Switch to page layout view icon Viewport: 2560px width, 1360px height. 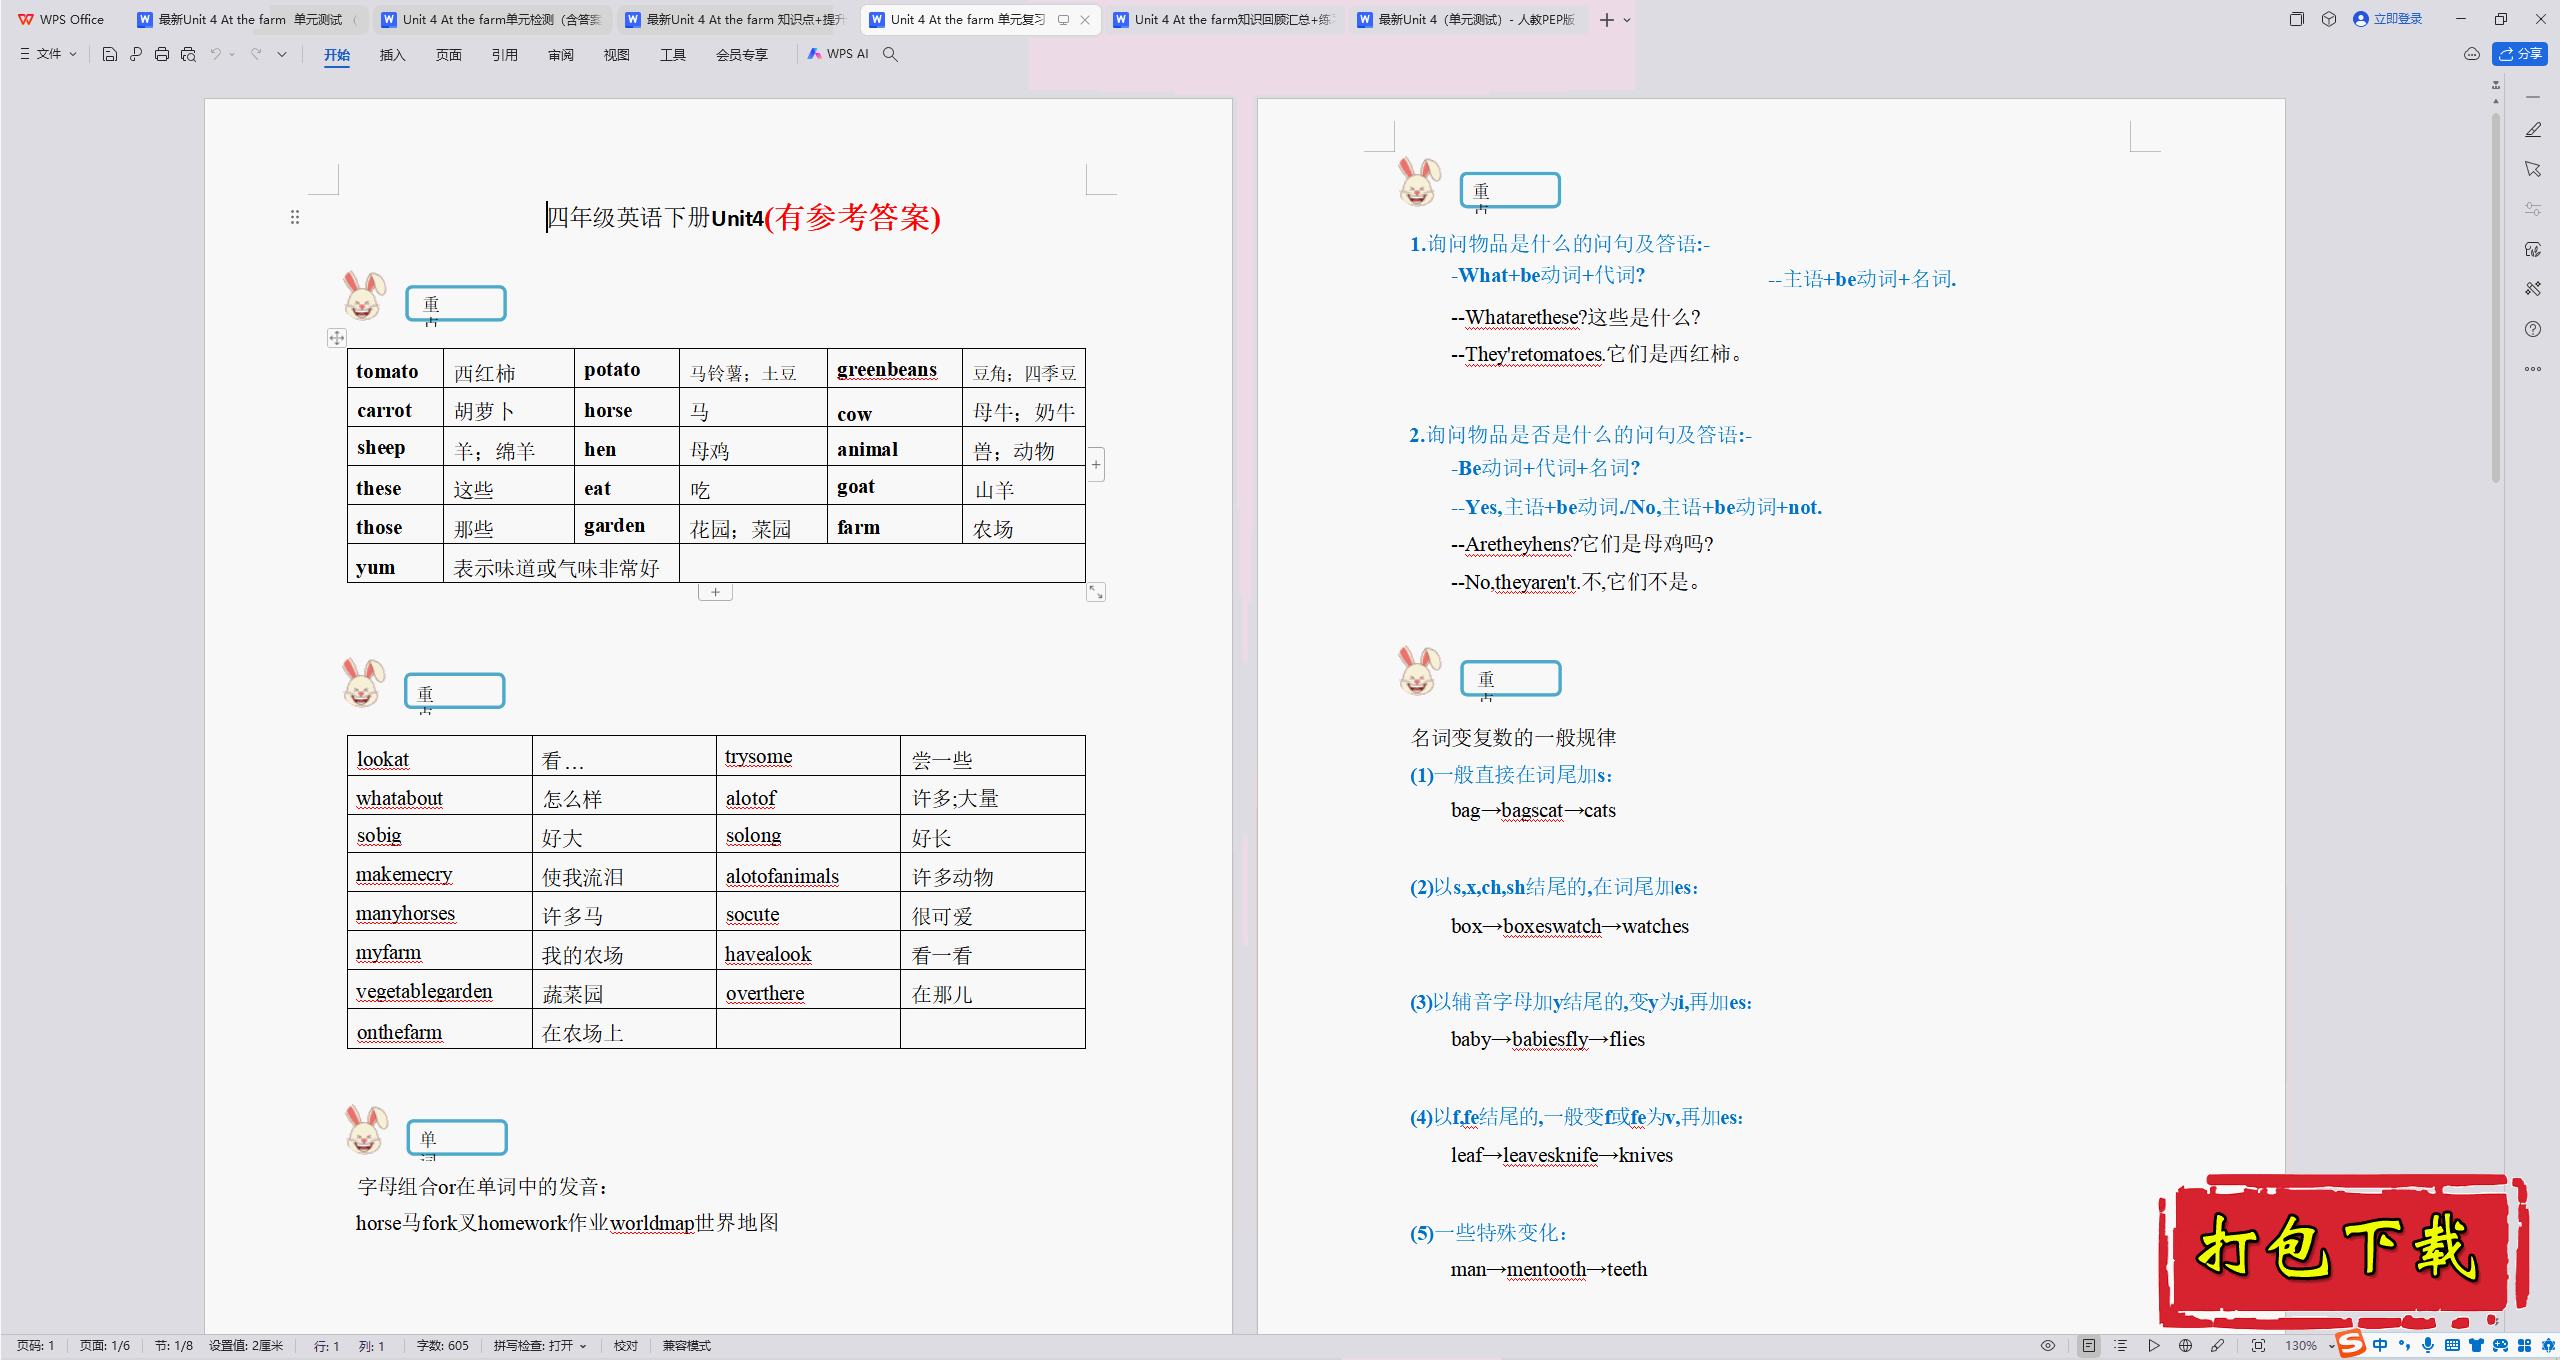click(x=2089, y=1346)
